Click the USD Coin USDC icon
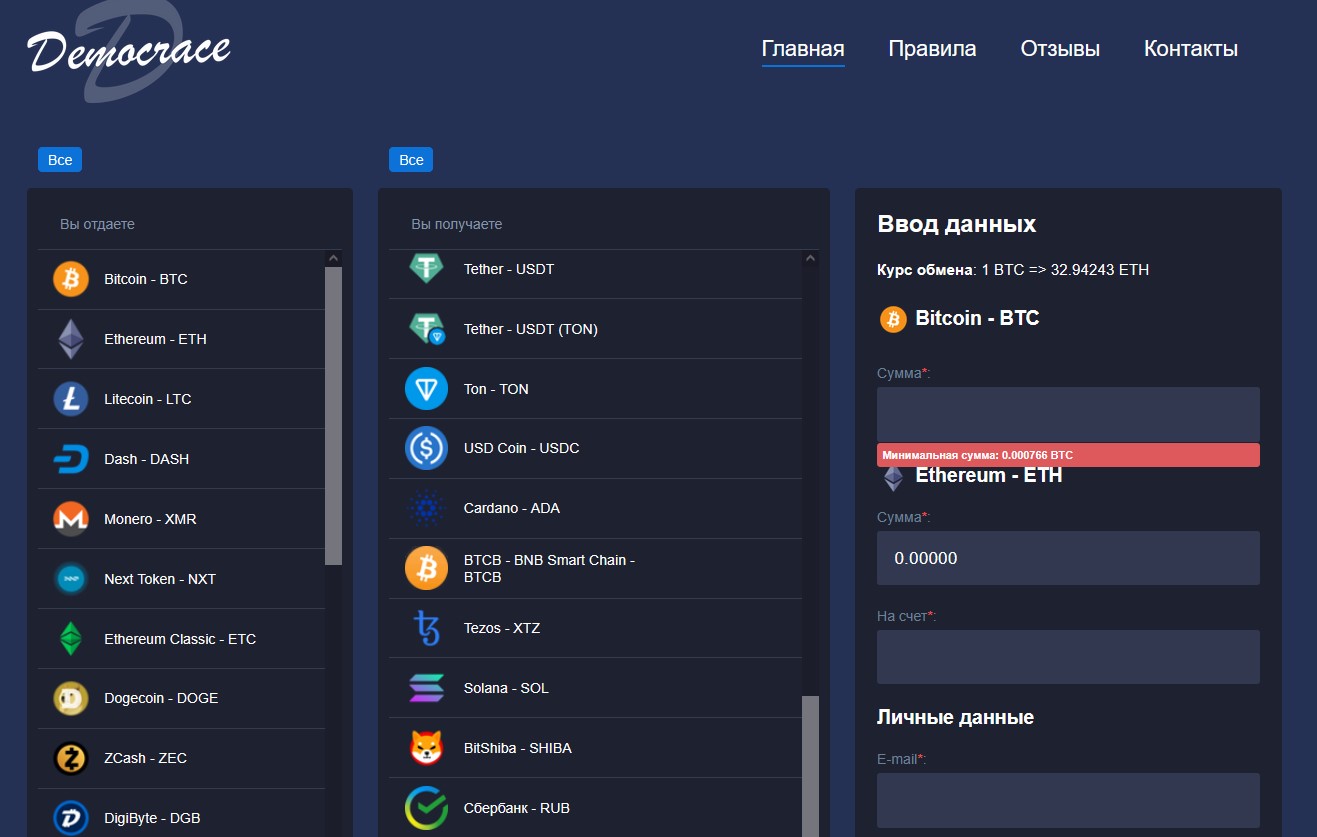The height and width of the screenshot is (837, 1317). (427, 448)
